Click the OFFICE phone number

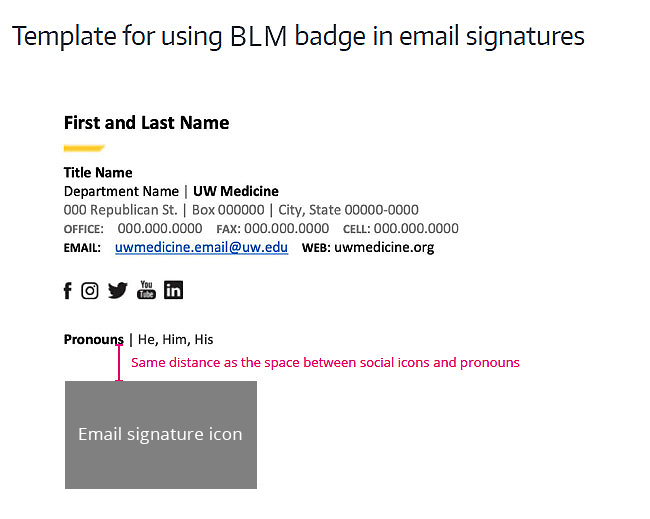160,228
